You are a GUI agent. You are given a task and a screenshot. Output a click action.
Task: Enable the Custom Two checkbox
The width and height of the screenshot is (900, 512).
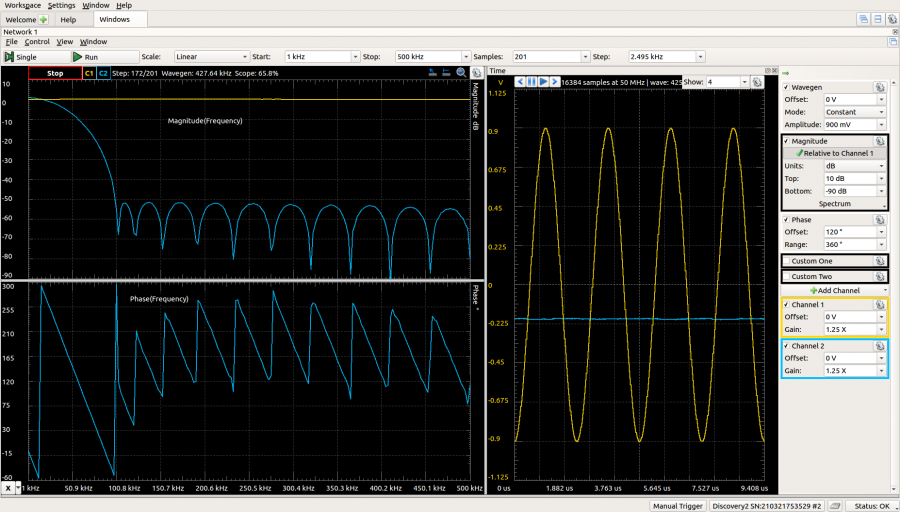786,277
